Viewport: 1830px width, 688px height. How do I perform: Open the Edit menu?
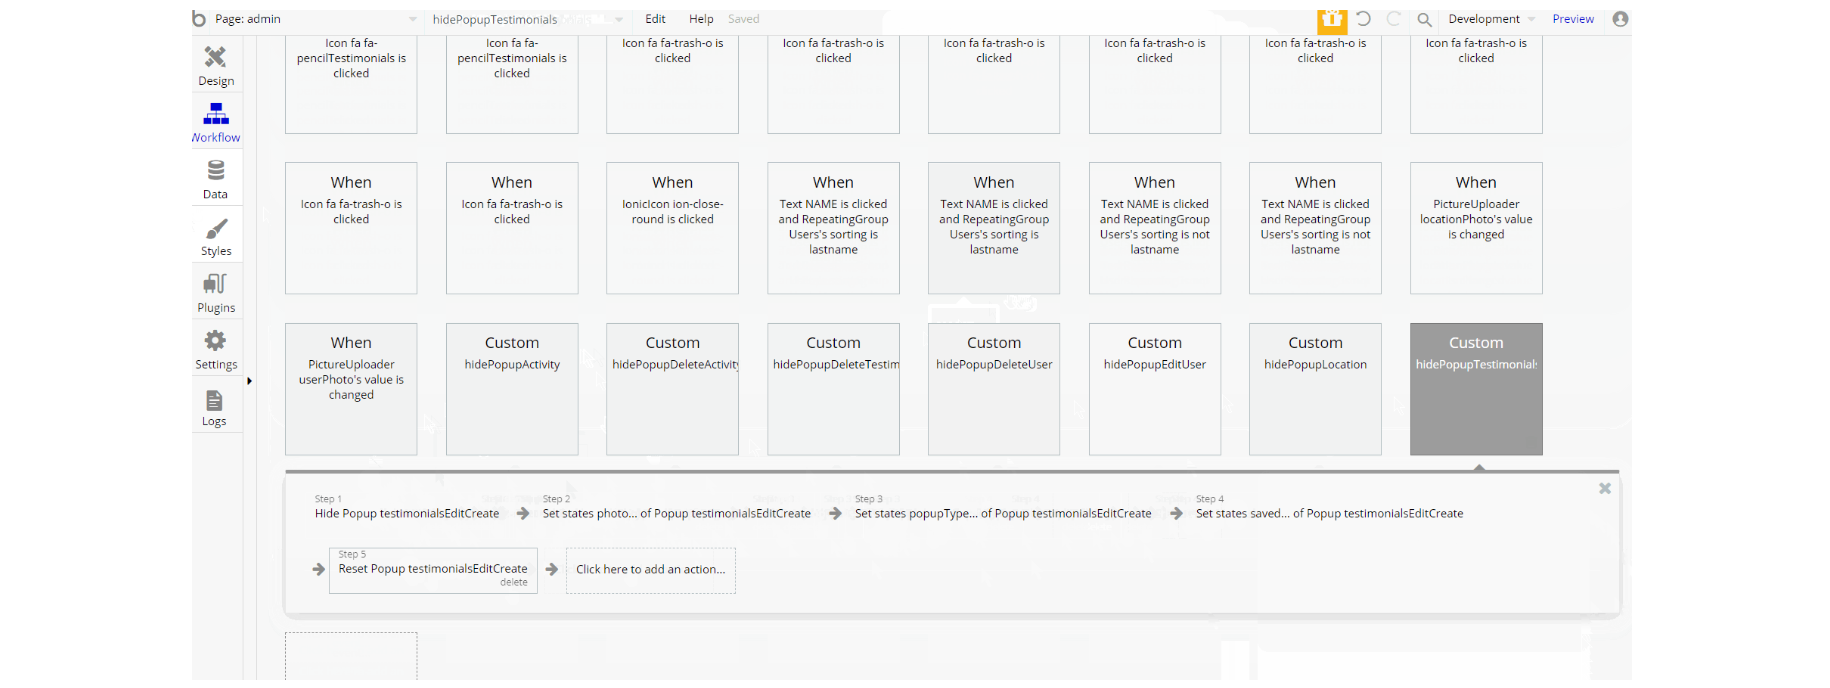pos(655,19)
